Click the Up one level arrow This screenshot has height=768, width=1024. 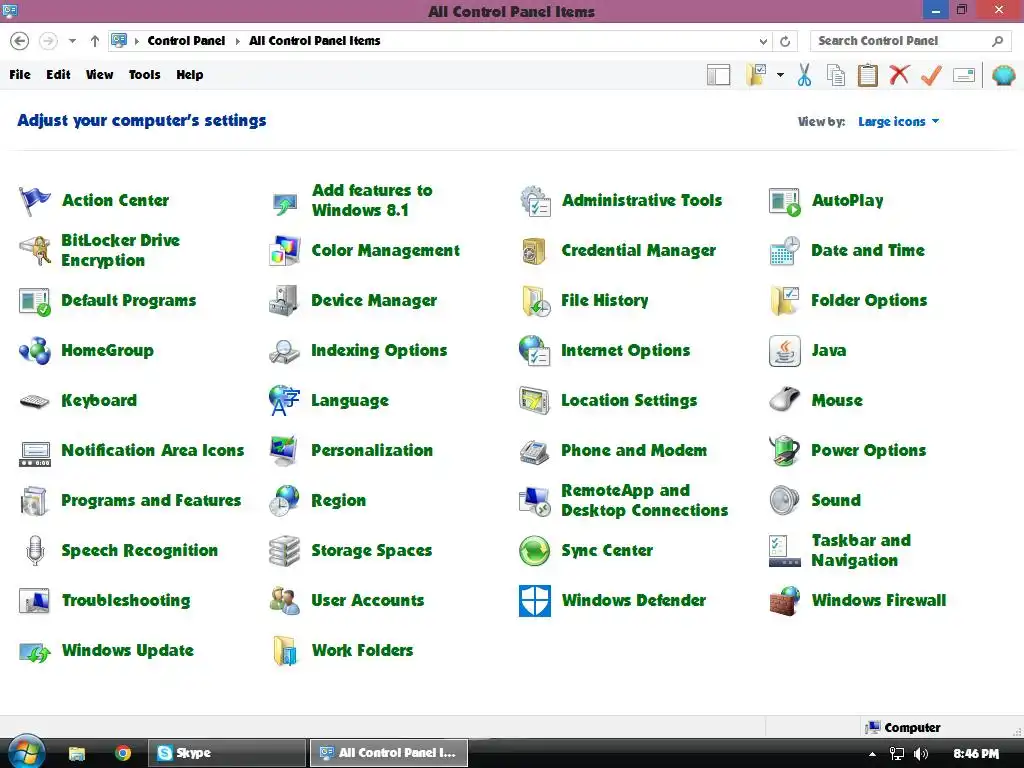[95, 40]
